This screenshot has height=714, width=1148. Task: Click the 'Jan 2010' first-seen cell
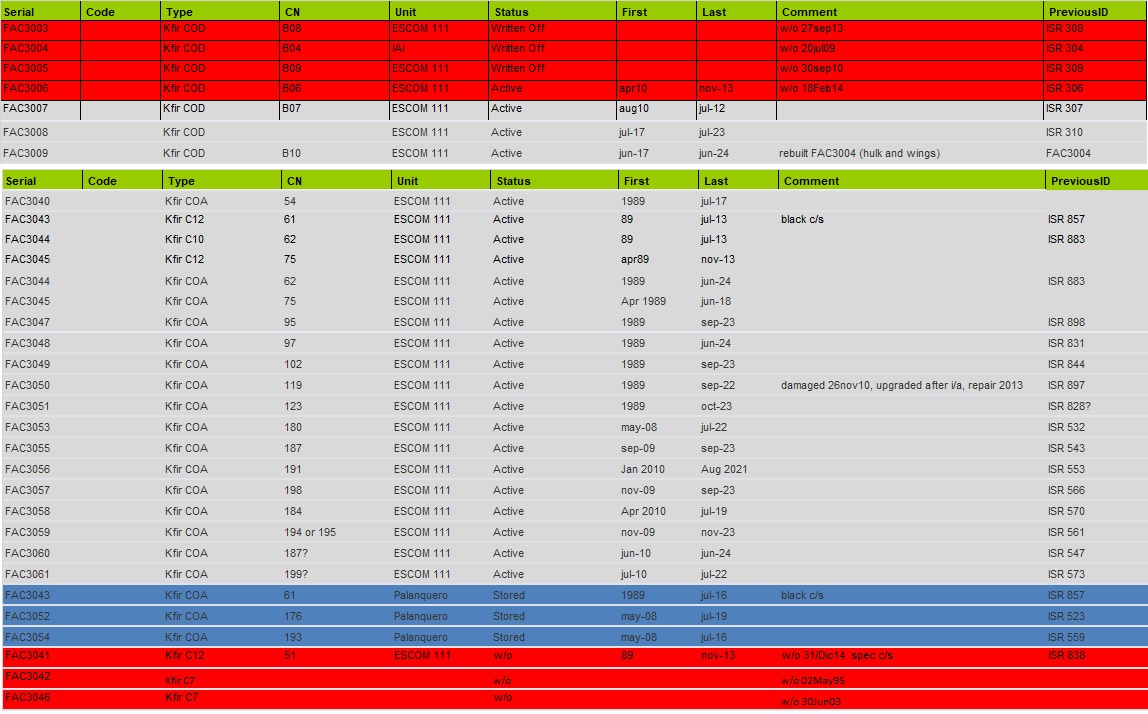643,469
